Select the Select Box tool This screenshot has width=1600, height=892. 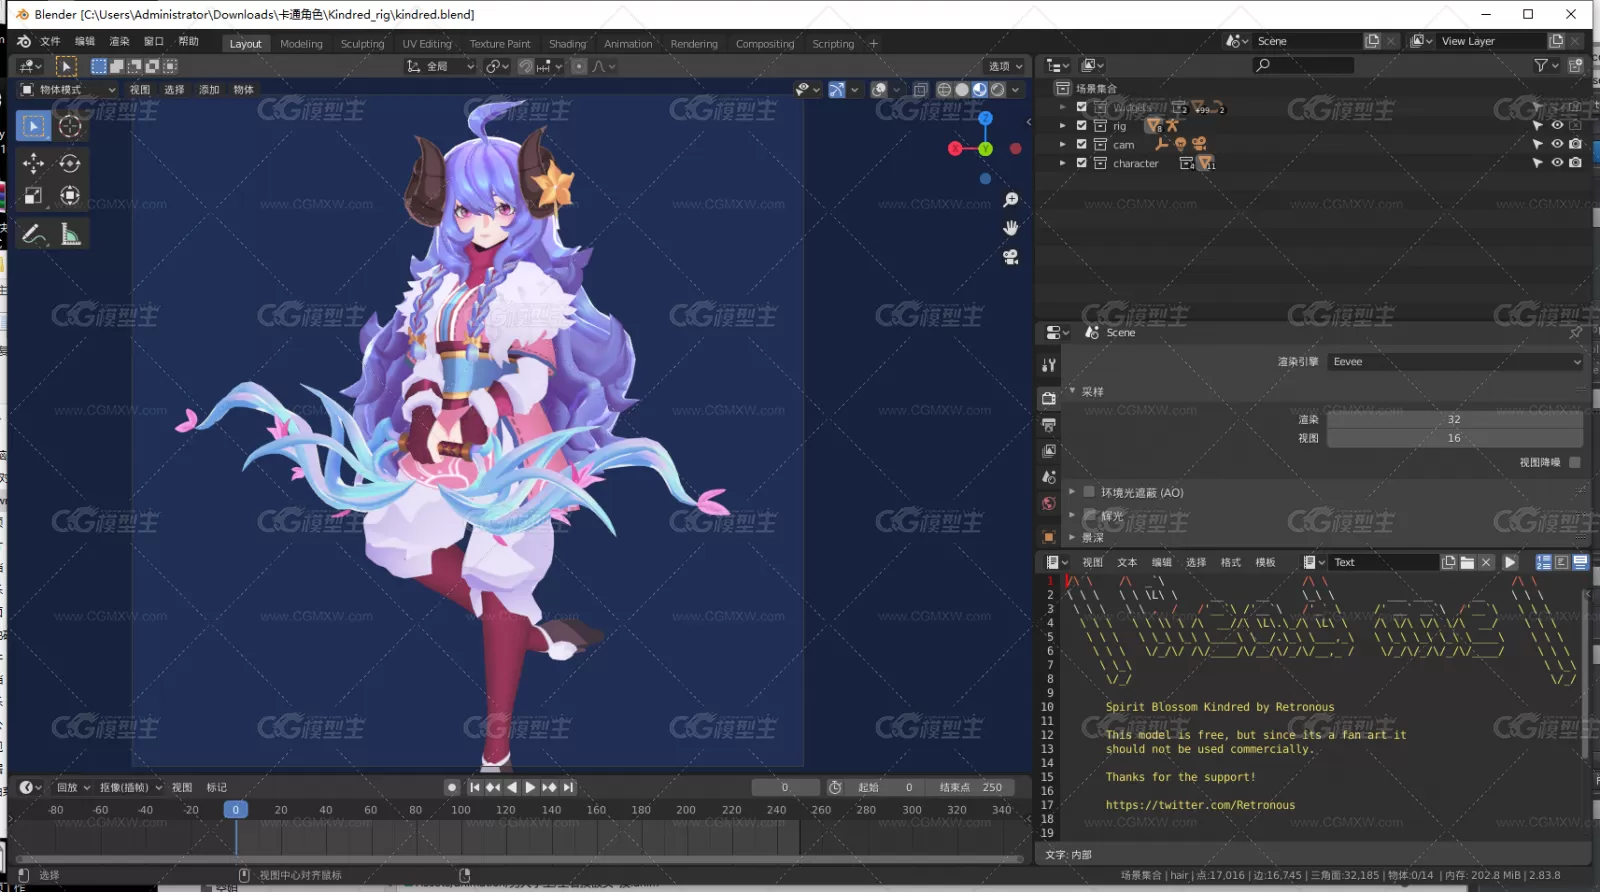click(34, 126)
